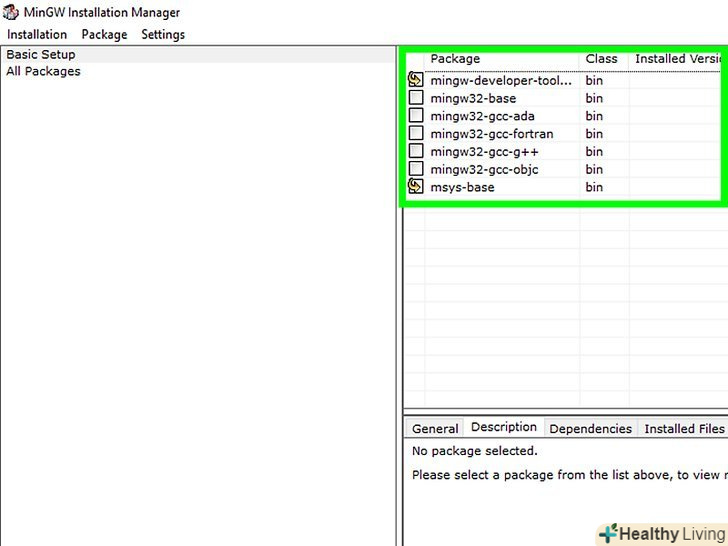
Task: Tick the mingw32-gcc-g++ package checkbox
Action: [416, 151]
